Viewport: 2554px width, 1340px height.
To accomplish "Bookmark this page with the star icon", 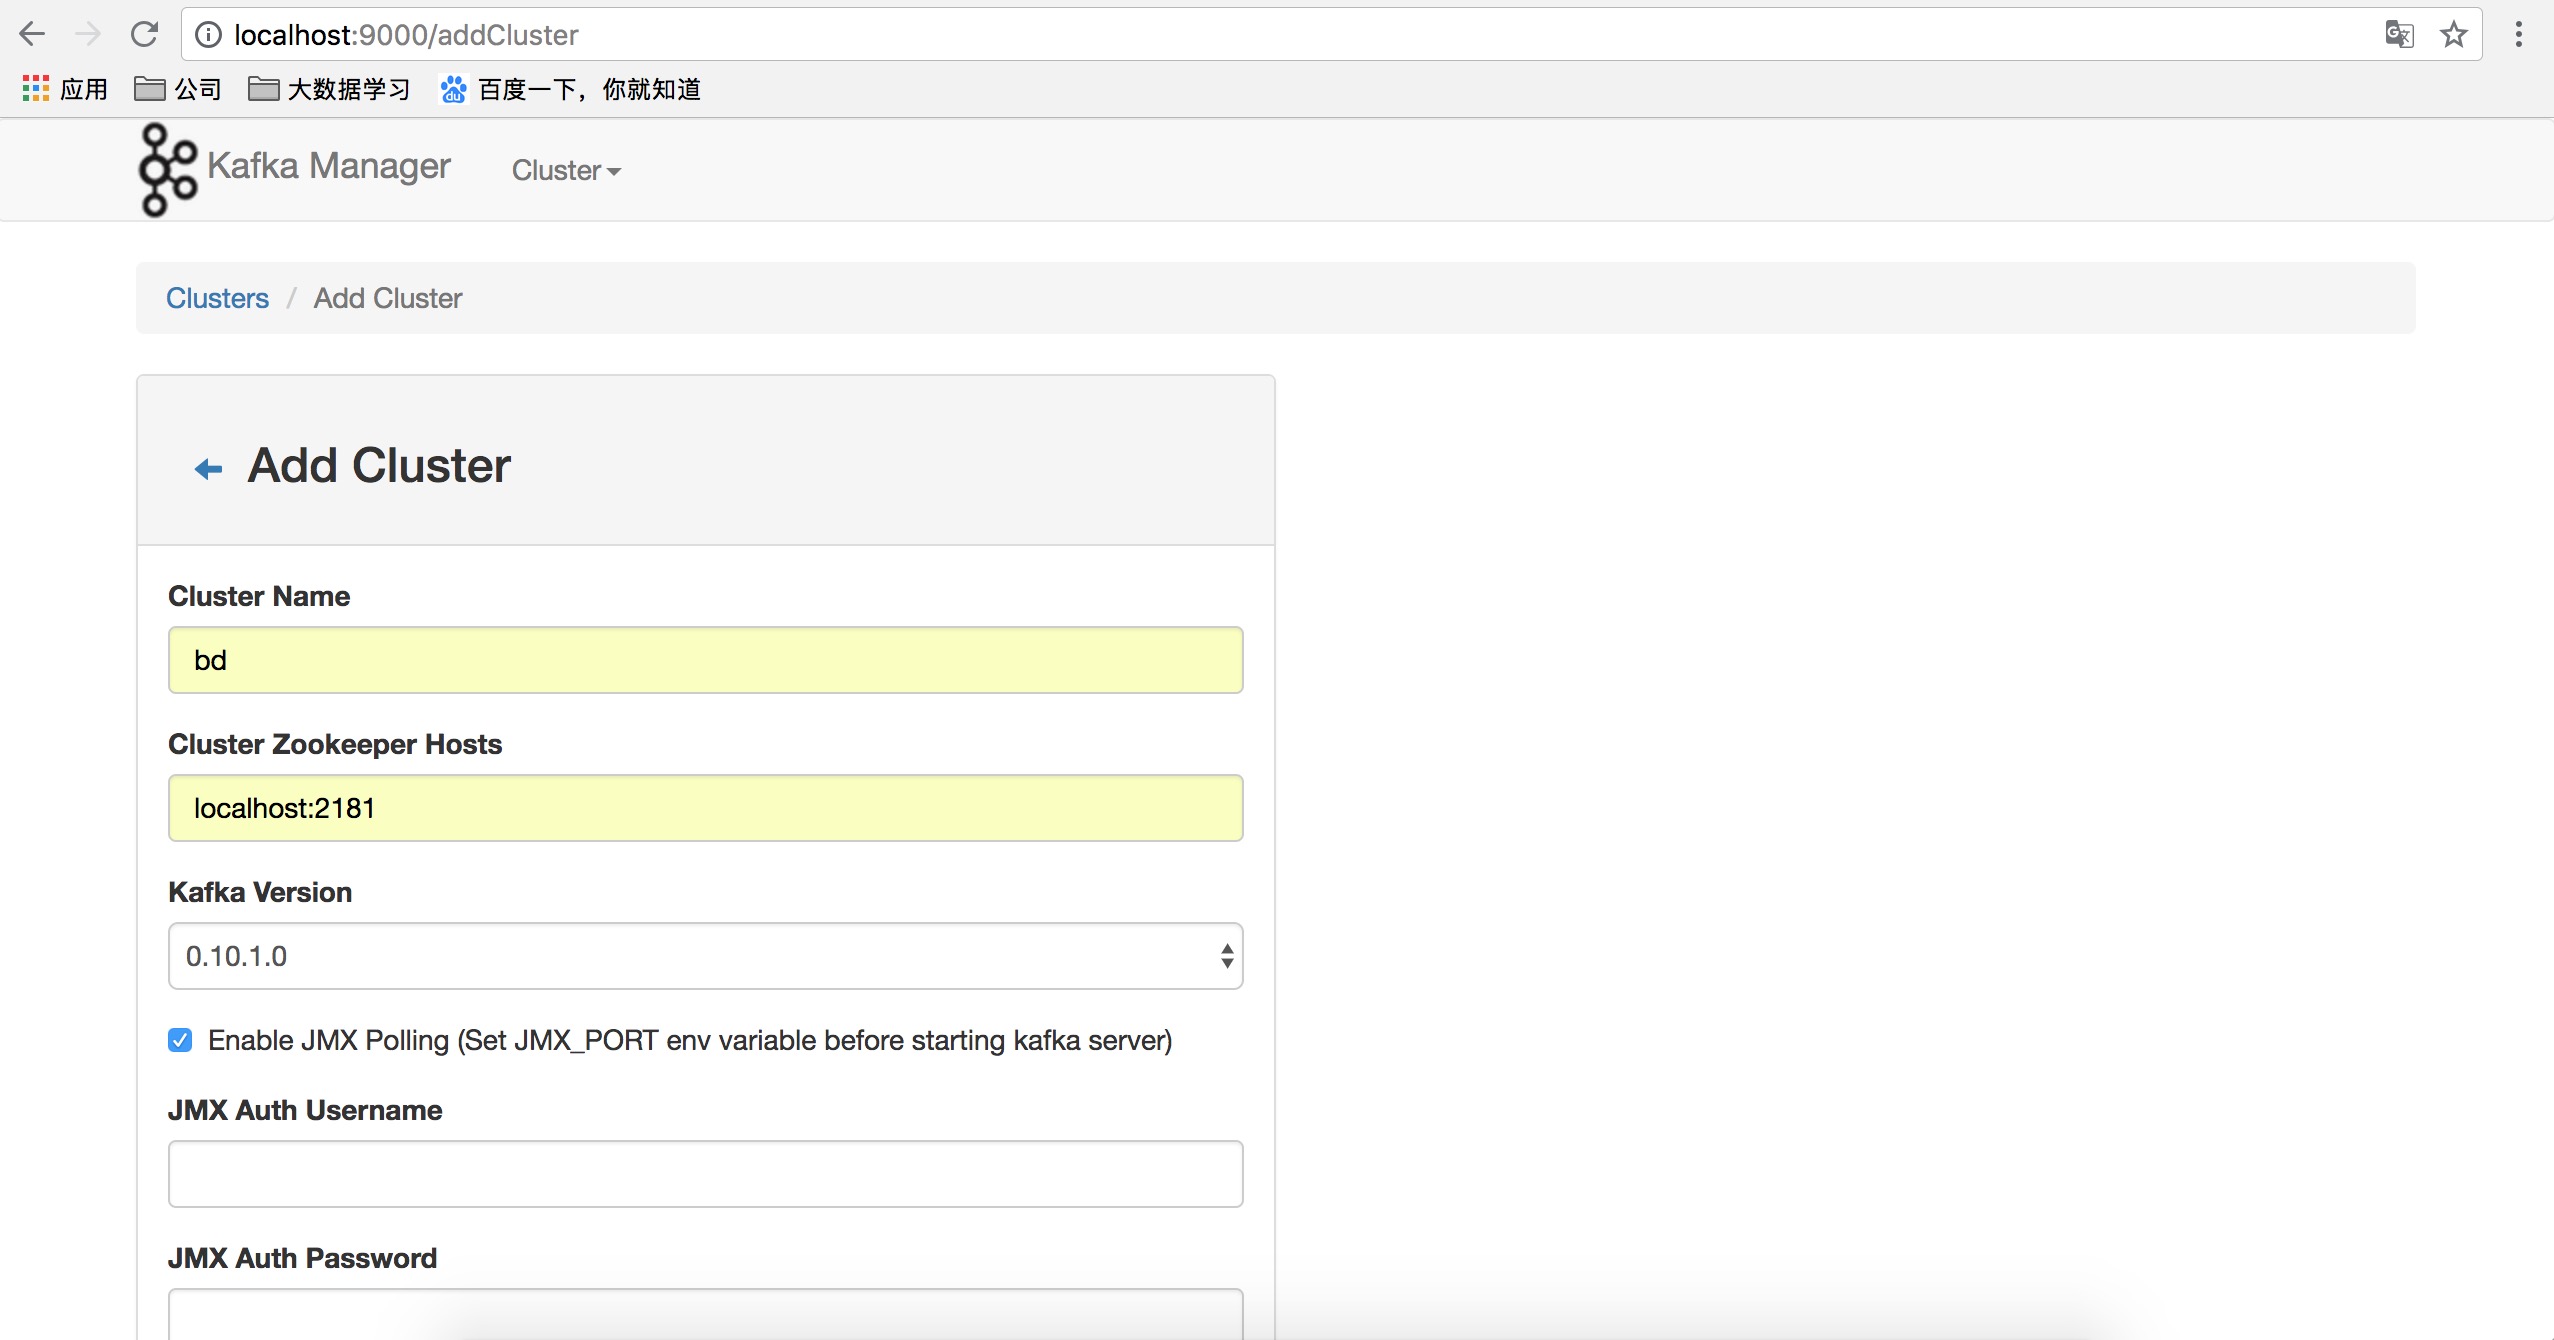I will (x=2453, y=35).
